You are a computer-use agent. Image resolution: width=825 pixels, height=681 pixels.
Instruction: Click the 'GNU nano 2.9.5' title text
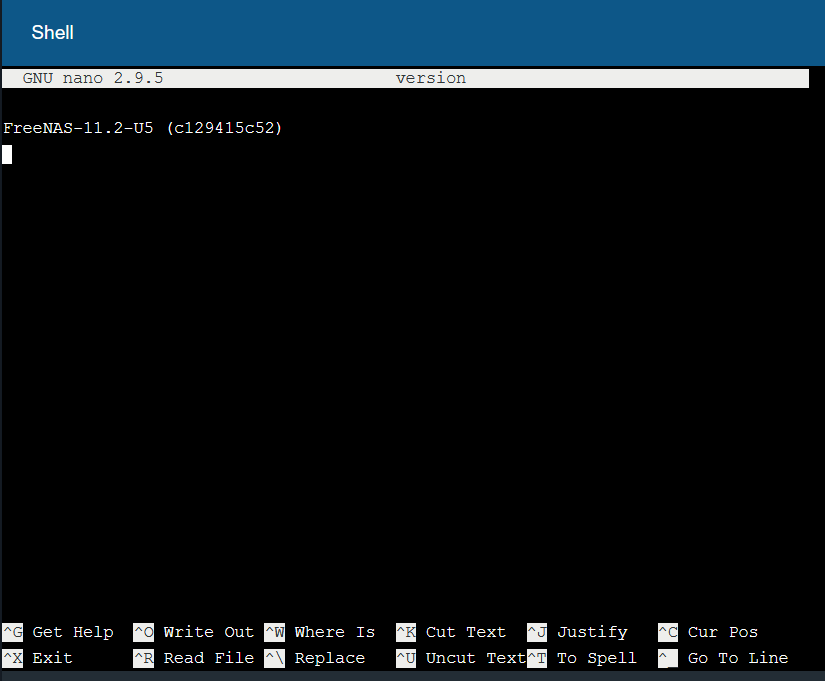tap(93, 78)
